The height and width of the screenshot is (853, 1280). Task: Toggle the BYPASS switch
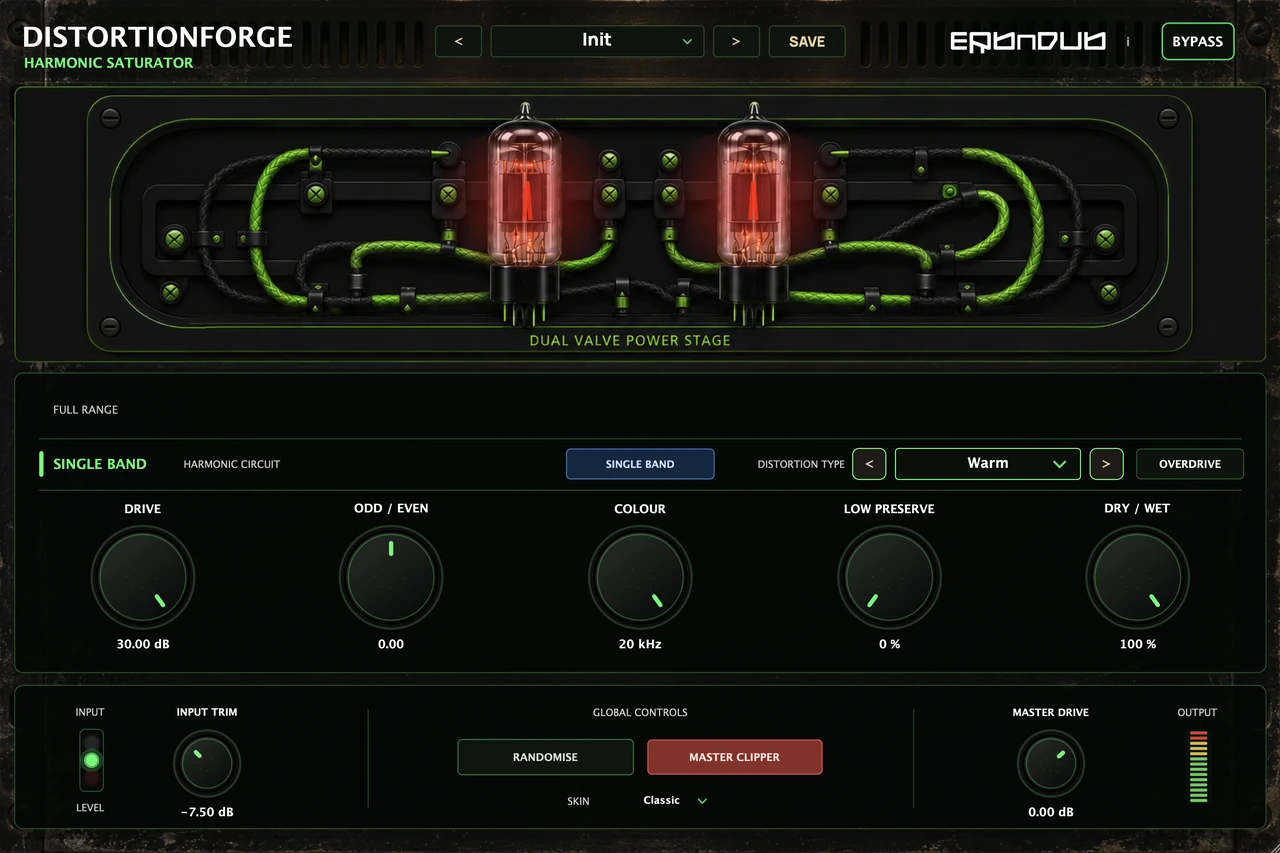click(1198, 42)
